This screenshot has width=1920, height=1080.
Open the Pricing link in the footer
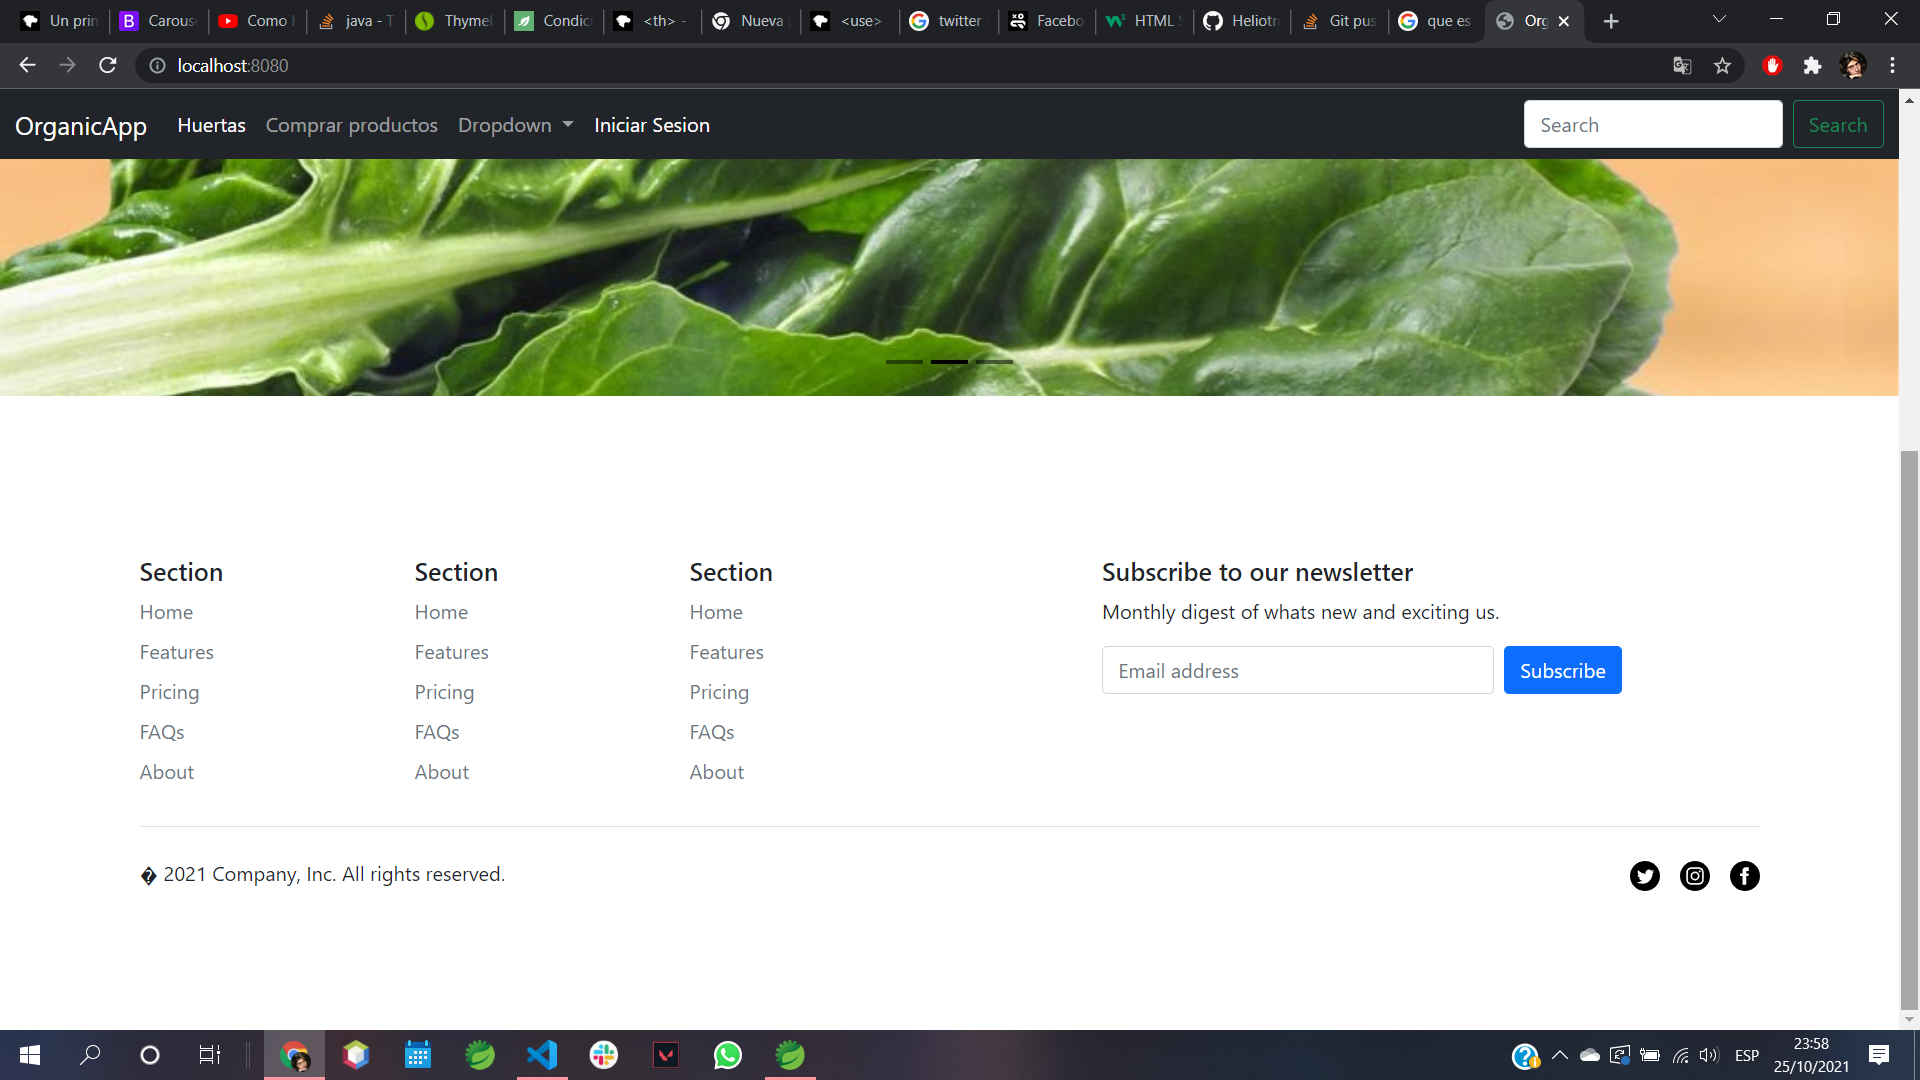pos(169,692)
